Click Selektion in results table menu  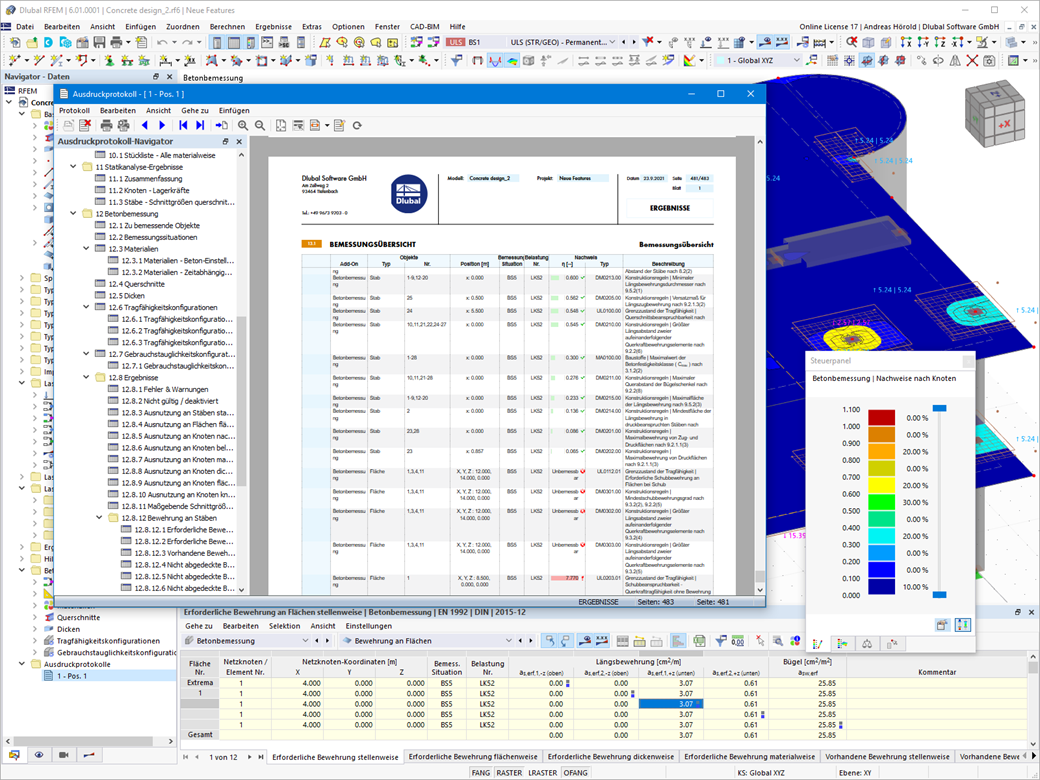[x=285, y=626]
